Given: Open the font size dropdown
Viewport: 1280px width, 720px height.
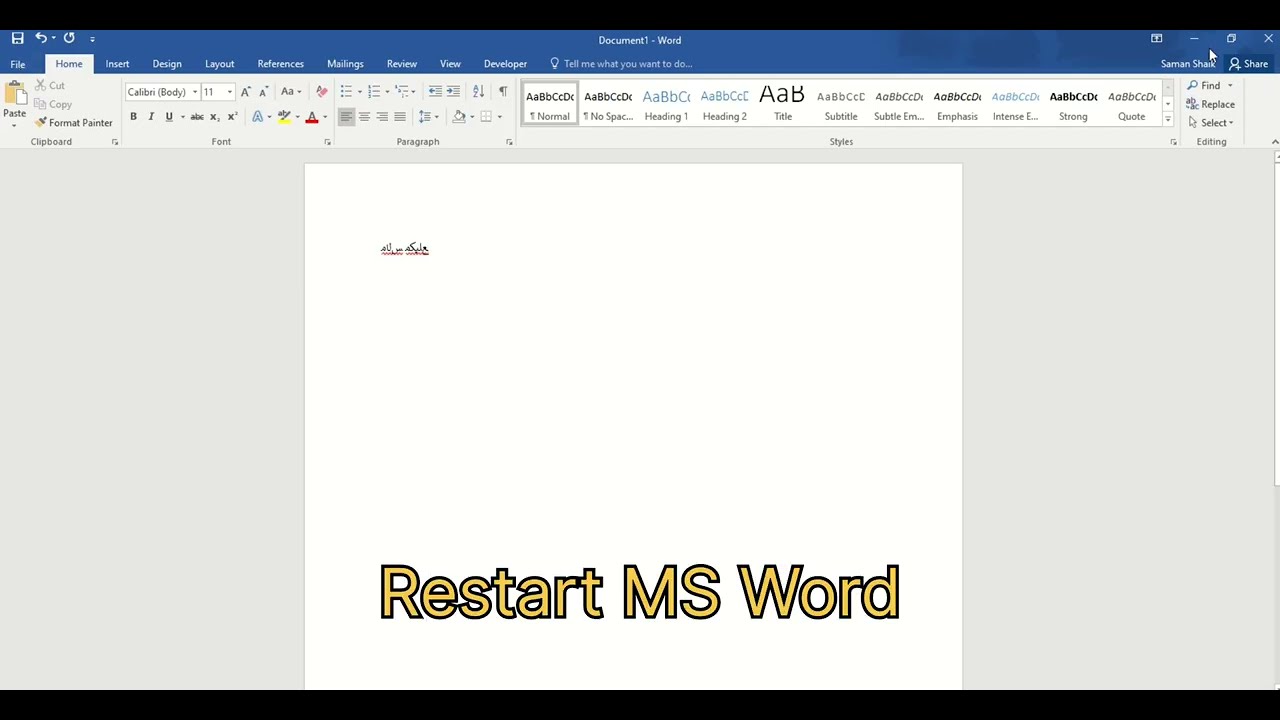Looking at the screenshot, I should 229,92.
